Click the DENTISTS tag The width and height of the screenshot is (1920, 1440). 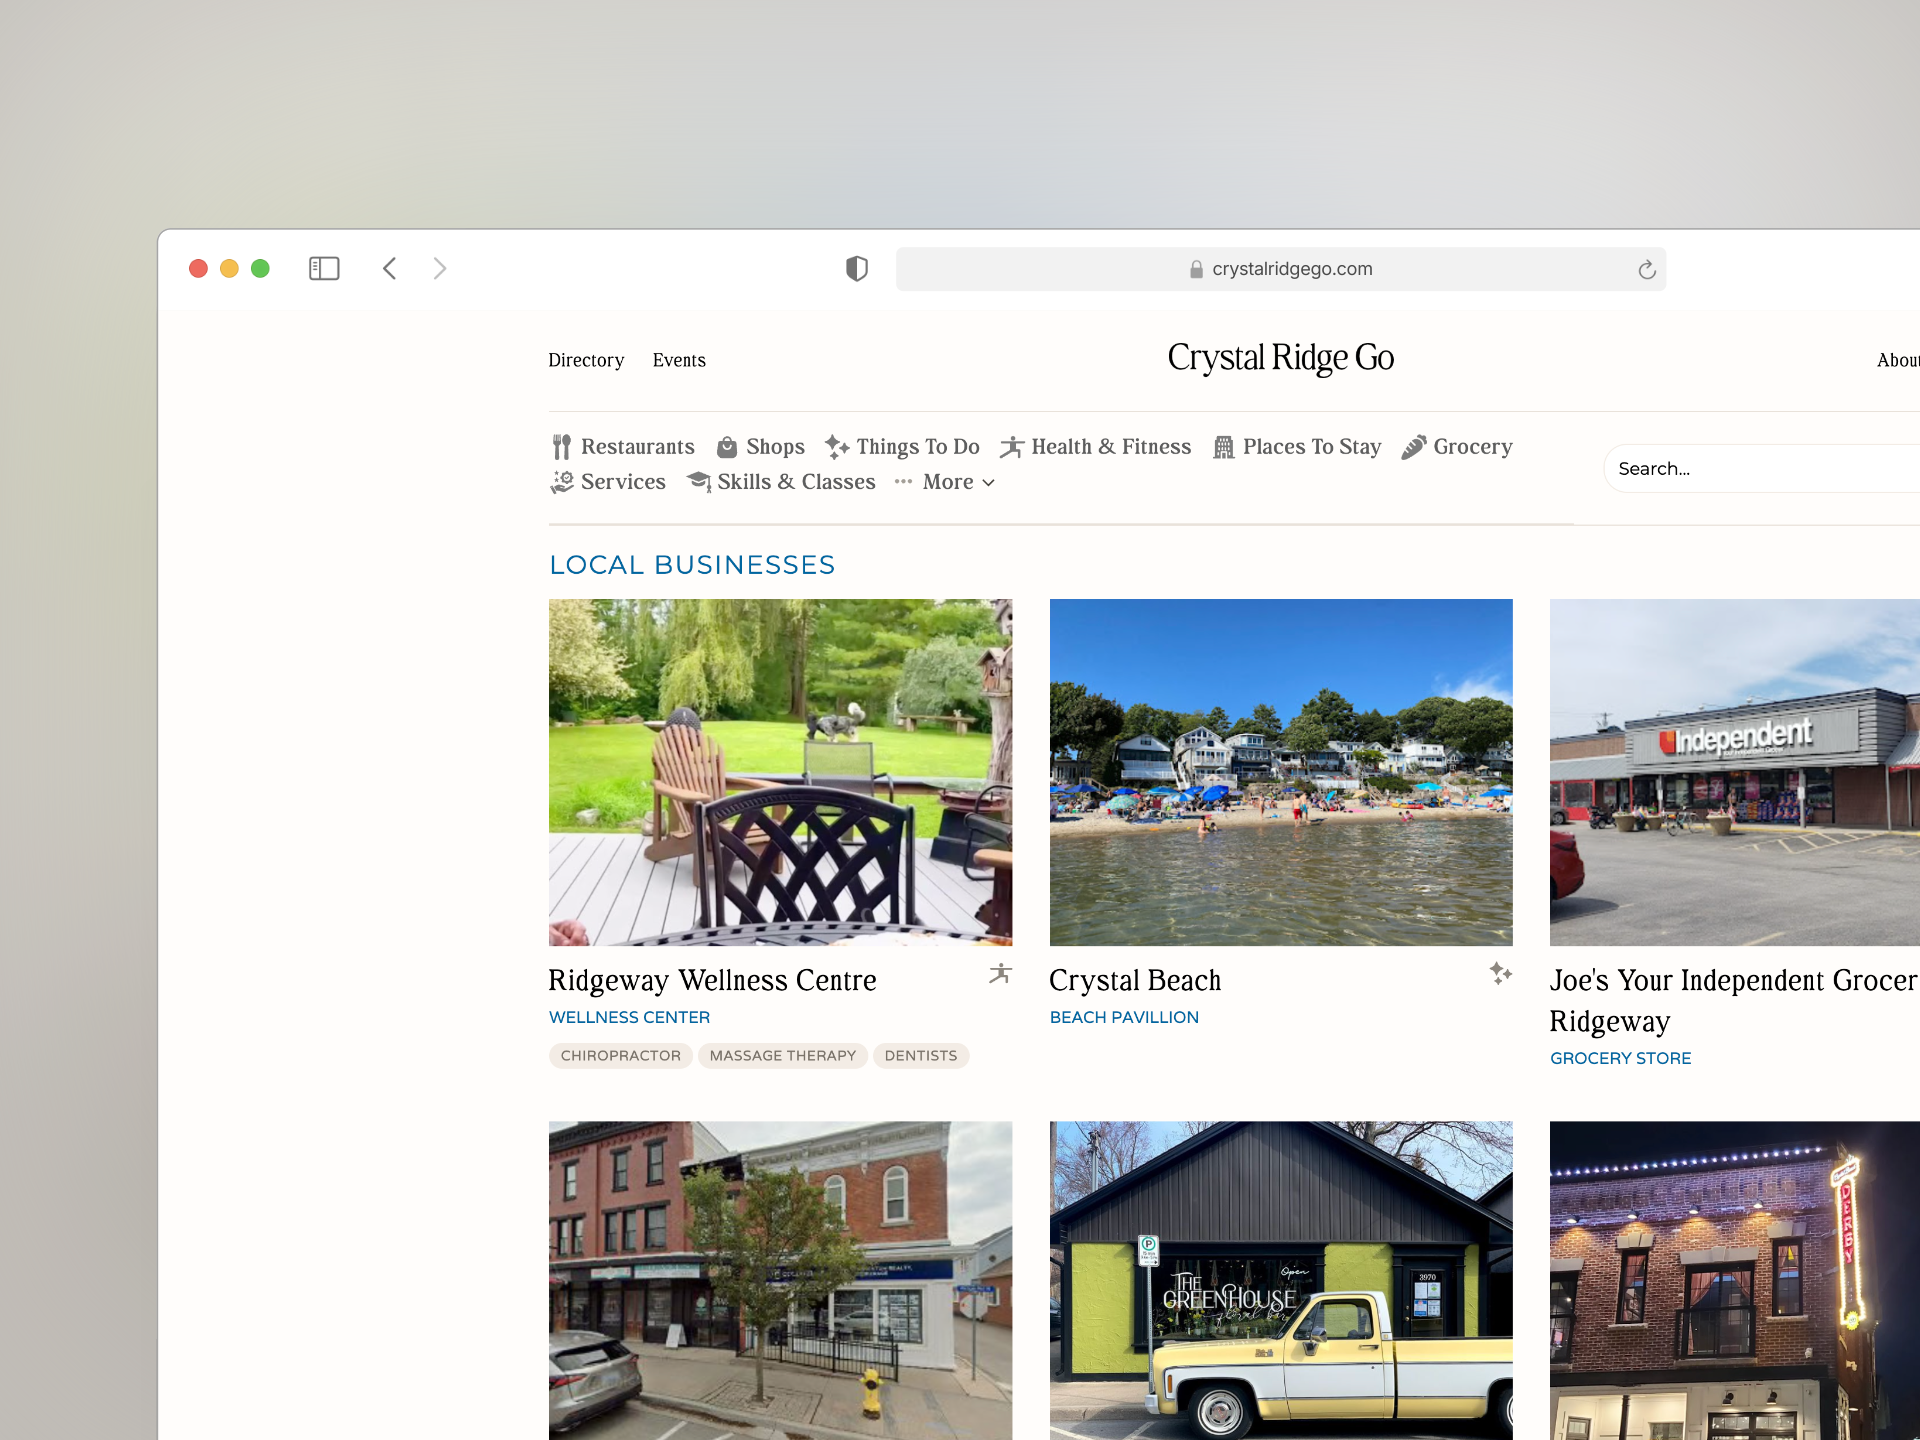[x=921, y=1056]
